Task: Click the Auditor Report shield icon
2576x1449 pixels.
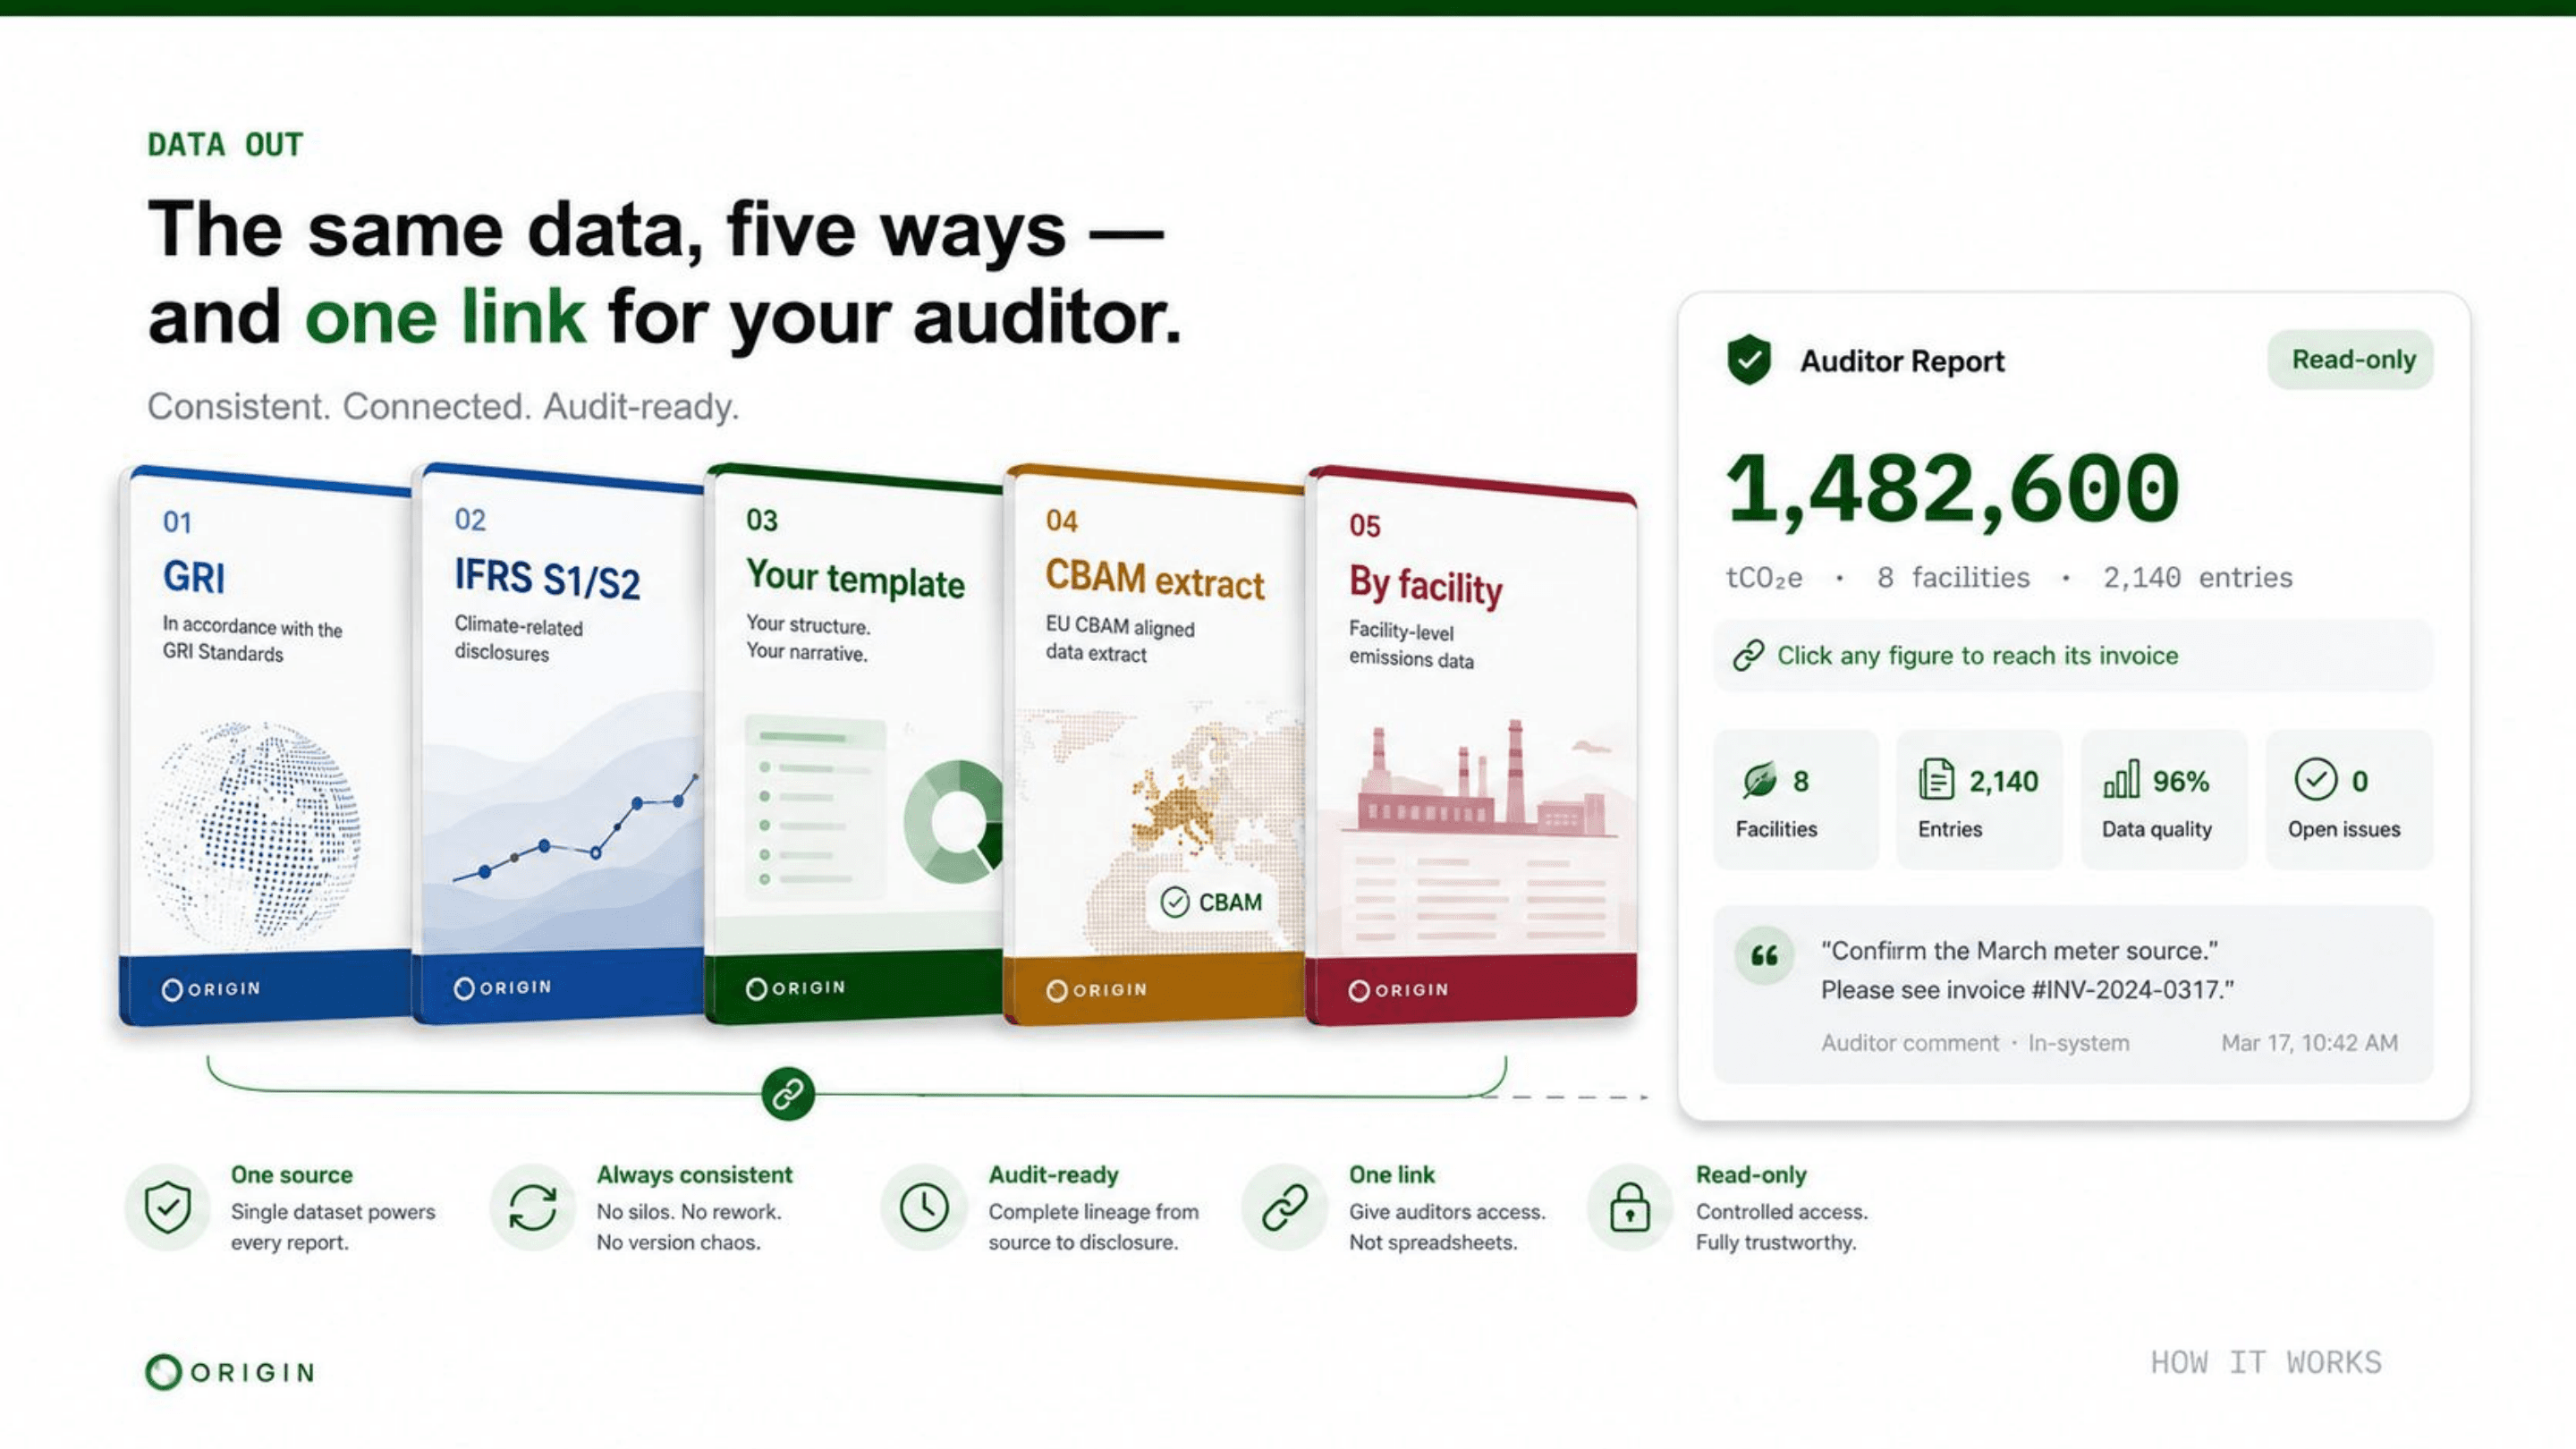Action: tap(1749, 360)
